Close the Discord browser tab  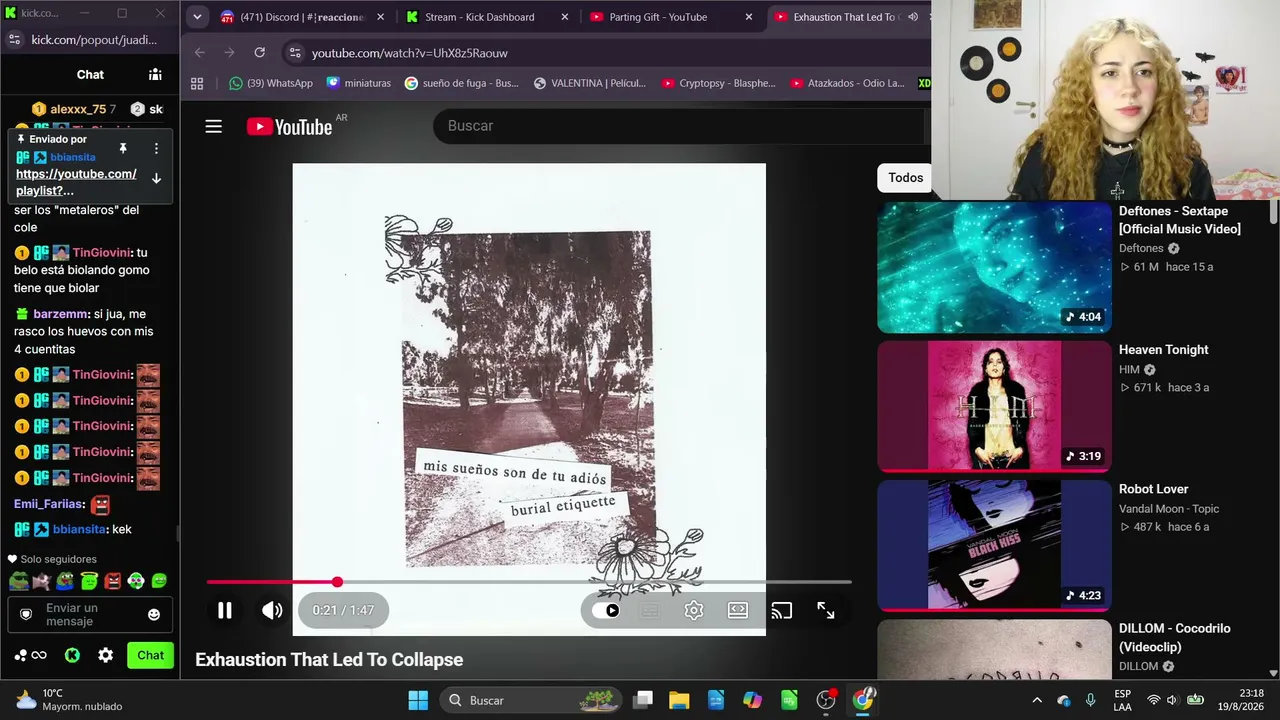coord(381,17)
